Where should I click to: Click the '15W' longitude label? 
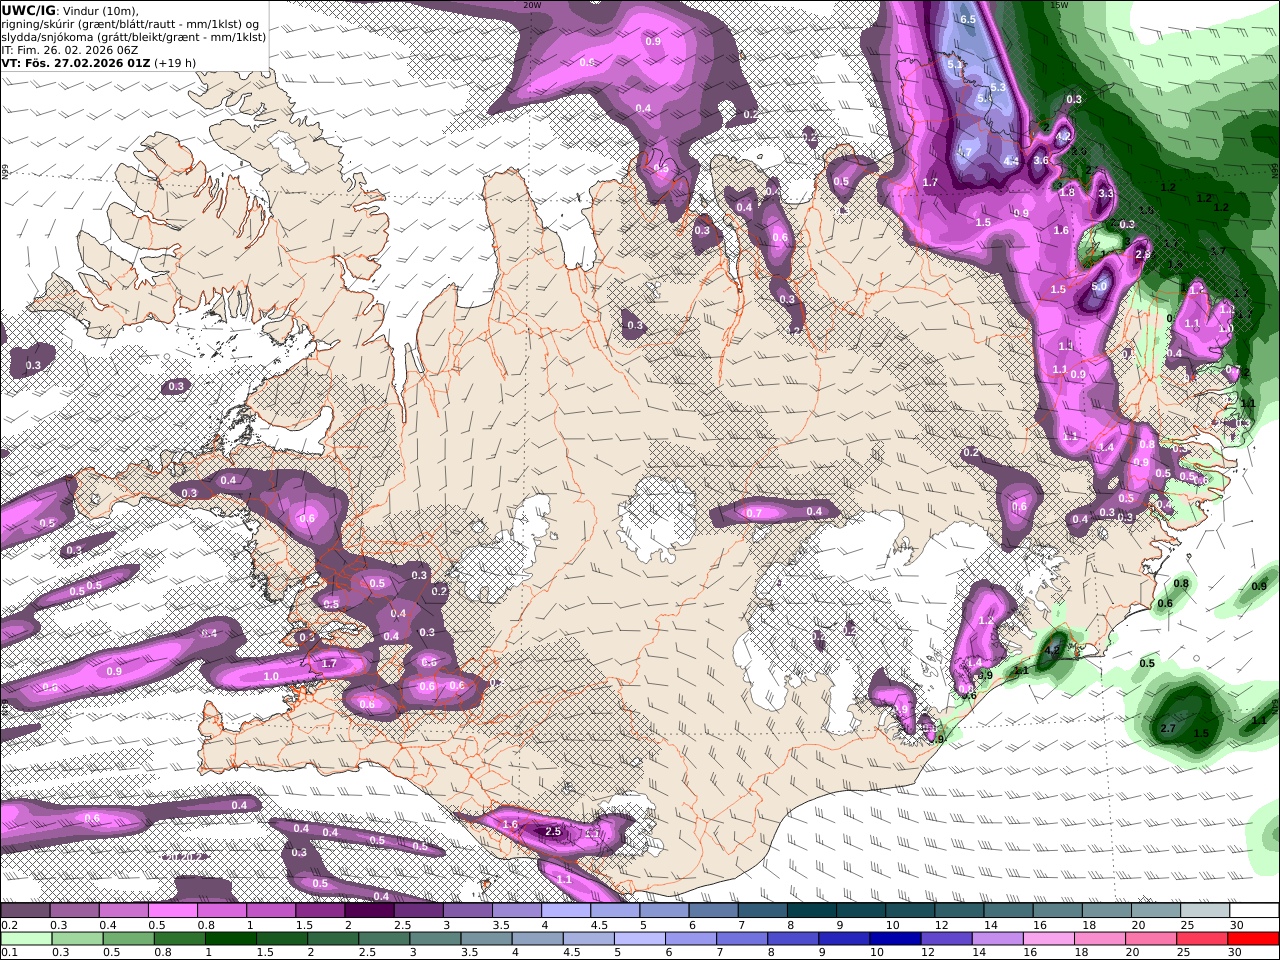click(x=1059, y=5)
